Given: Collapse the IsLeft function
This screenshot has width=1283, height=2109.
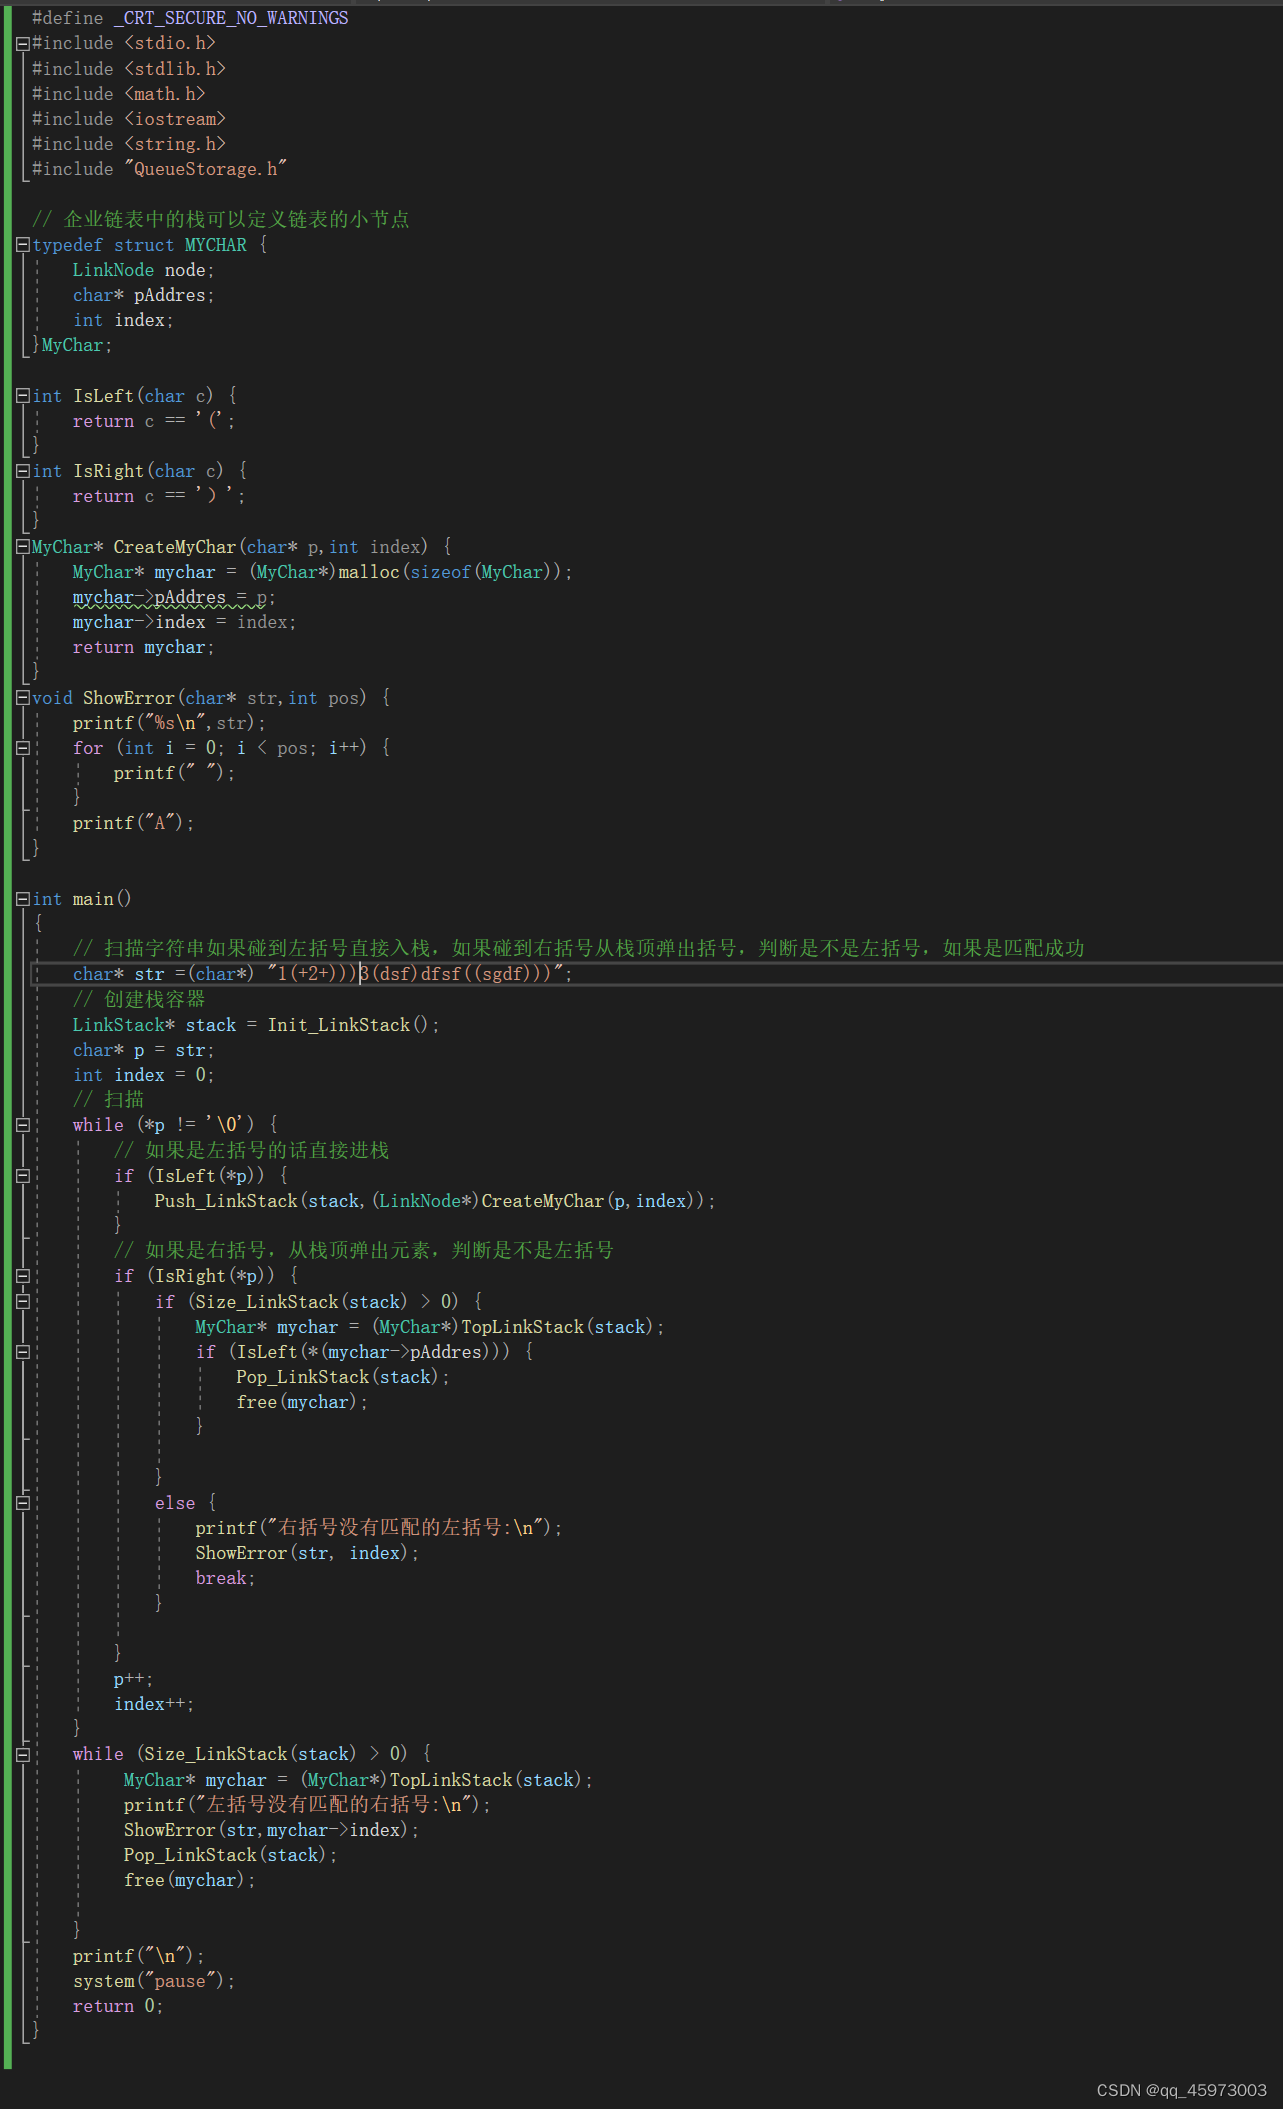Looking at the screenshot, I should coord(23,396).
